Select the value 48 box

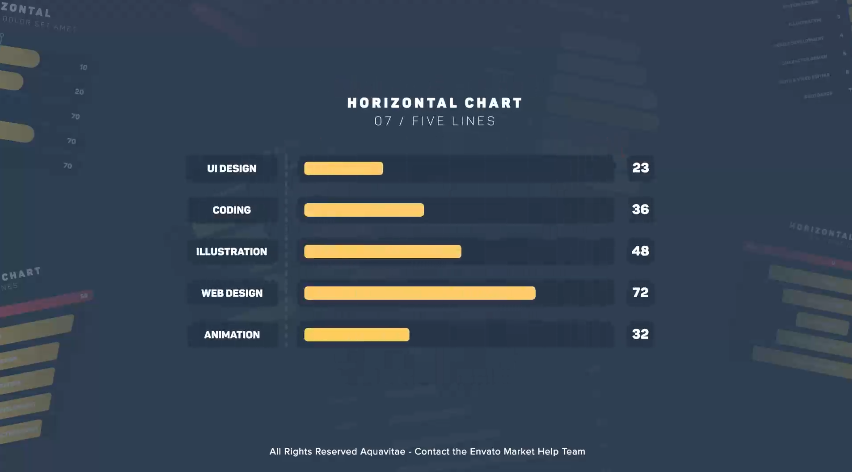[x=640, y=251]
